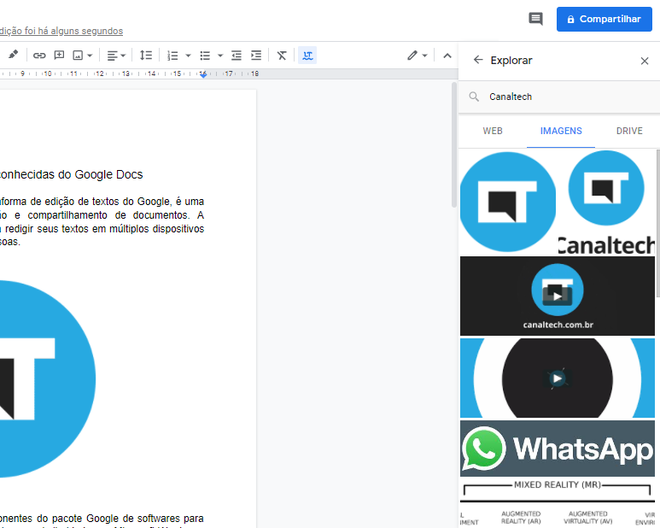Insert an image via the toolbar icon
Image resolution: width=660 pixels, height=528 pixels.
click(x=78, y=55)
